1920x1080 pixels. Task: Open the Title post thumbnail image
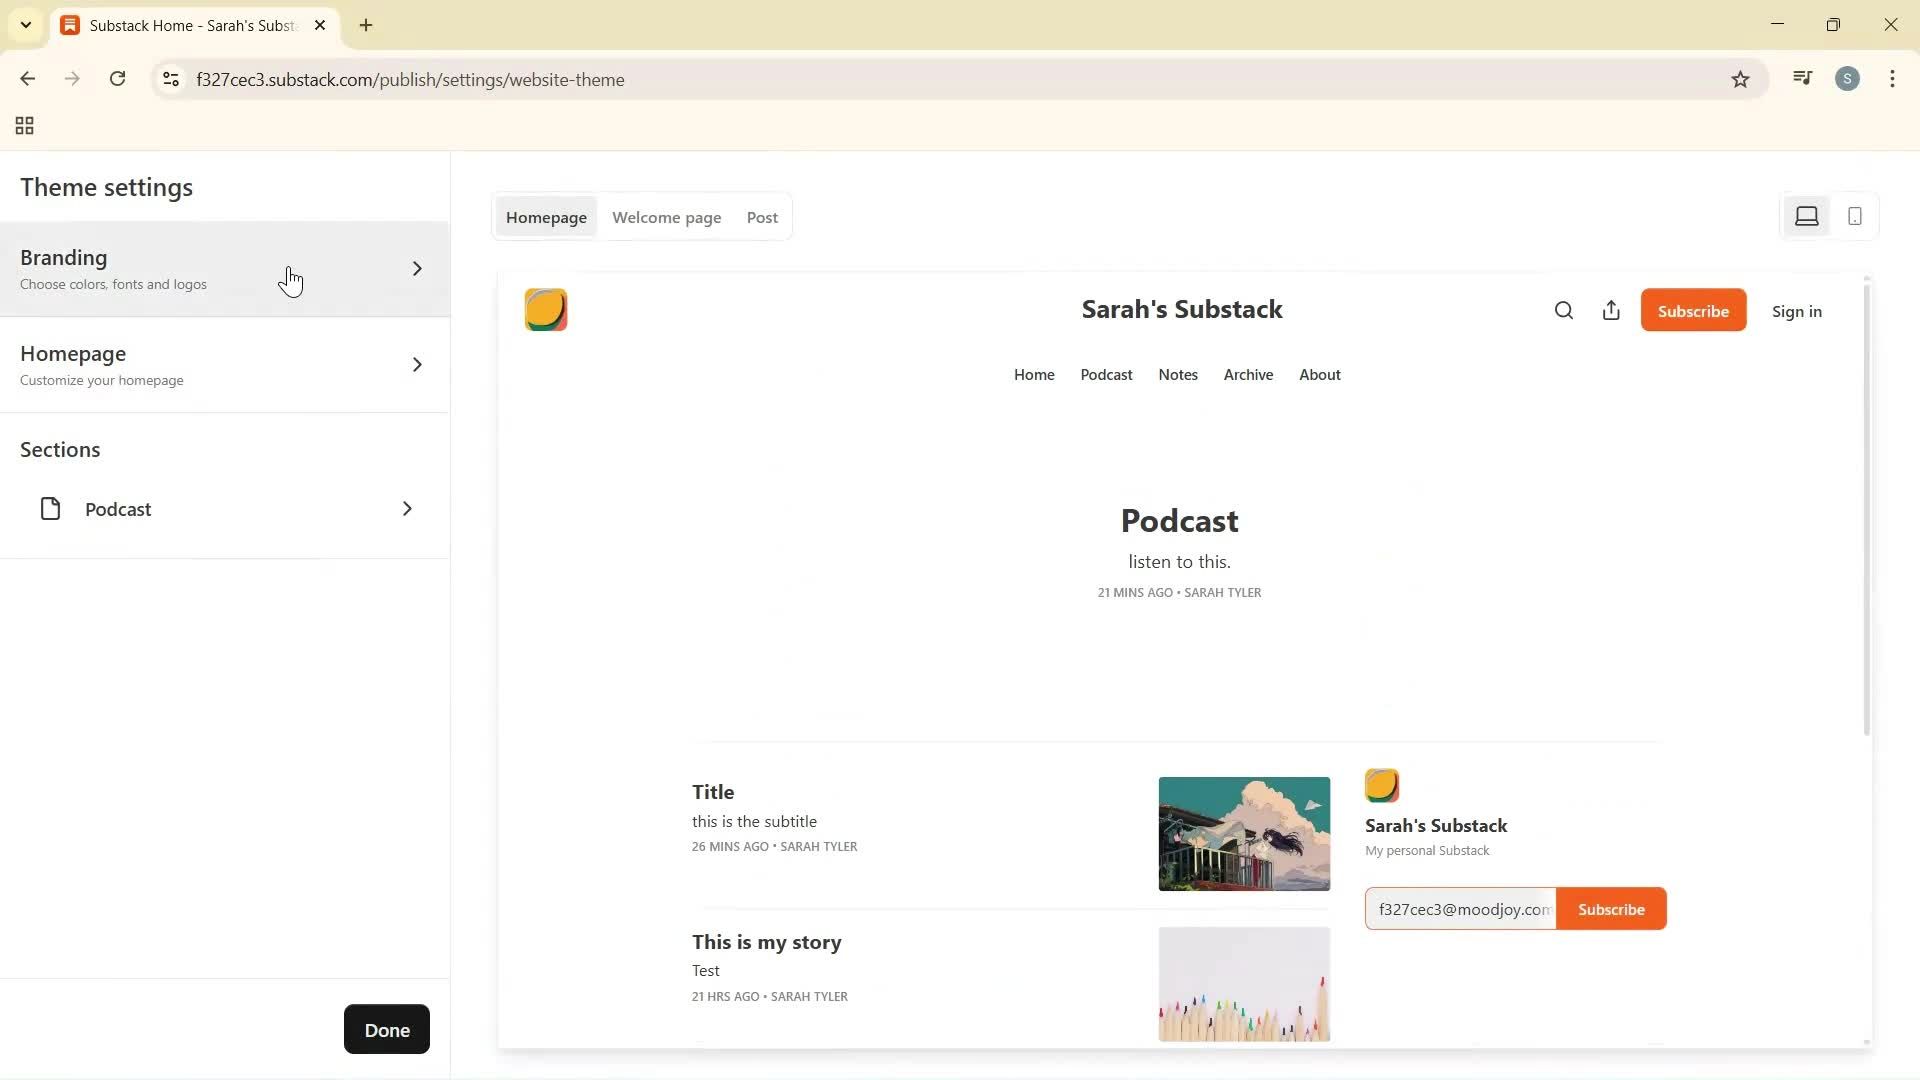pos(1244,834)
